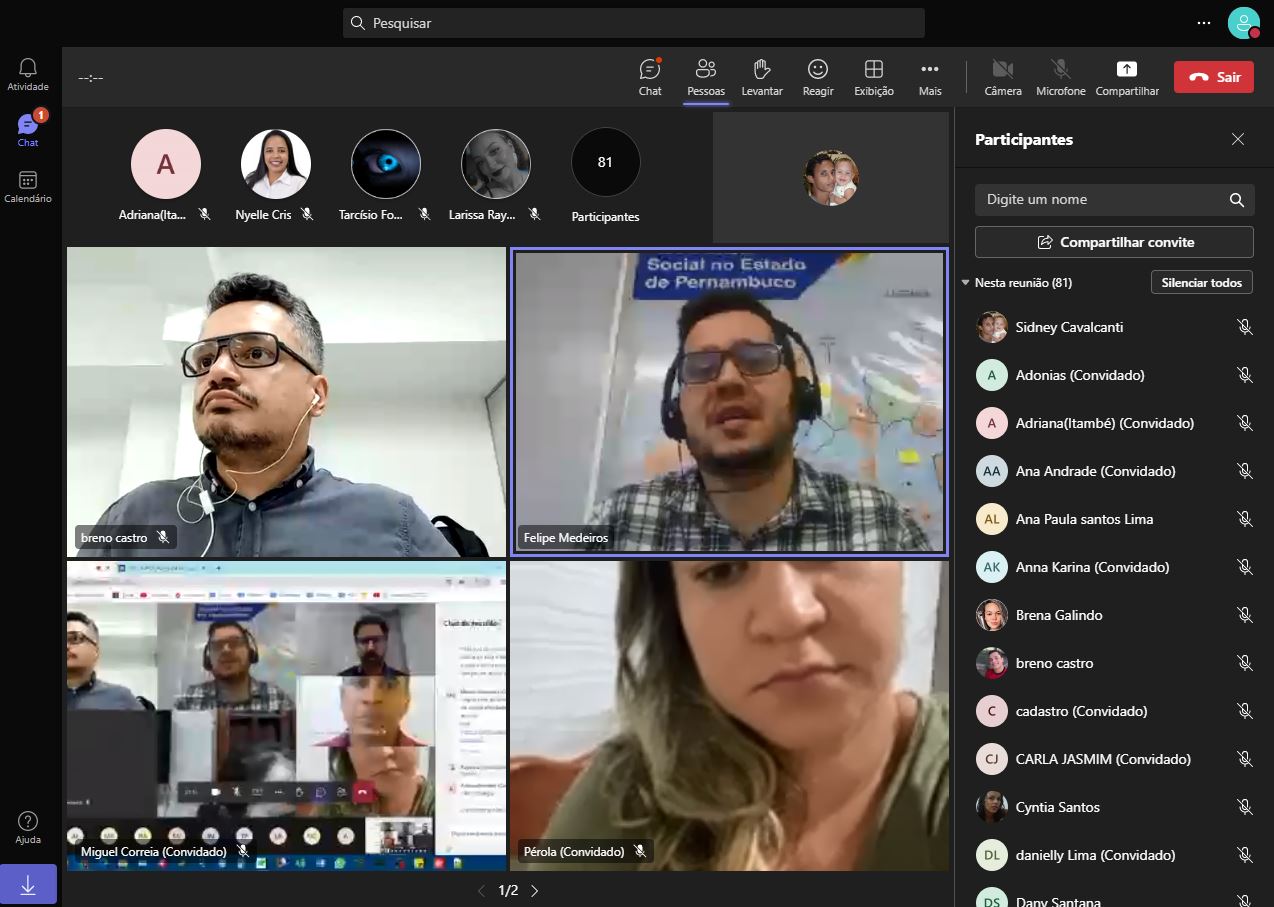Collapse the Nesta reunião (81) list

coord(966,283)
